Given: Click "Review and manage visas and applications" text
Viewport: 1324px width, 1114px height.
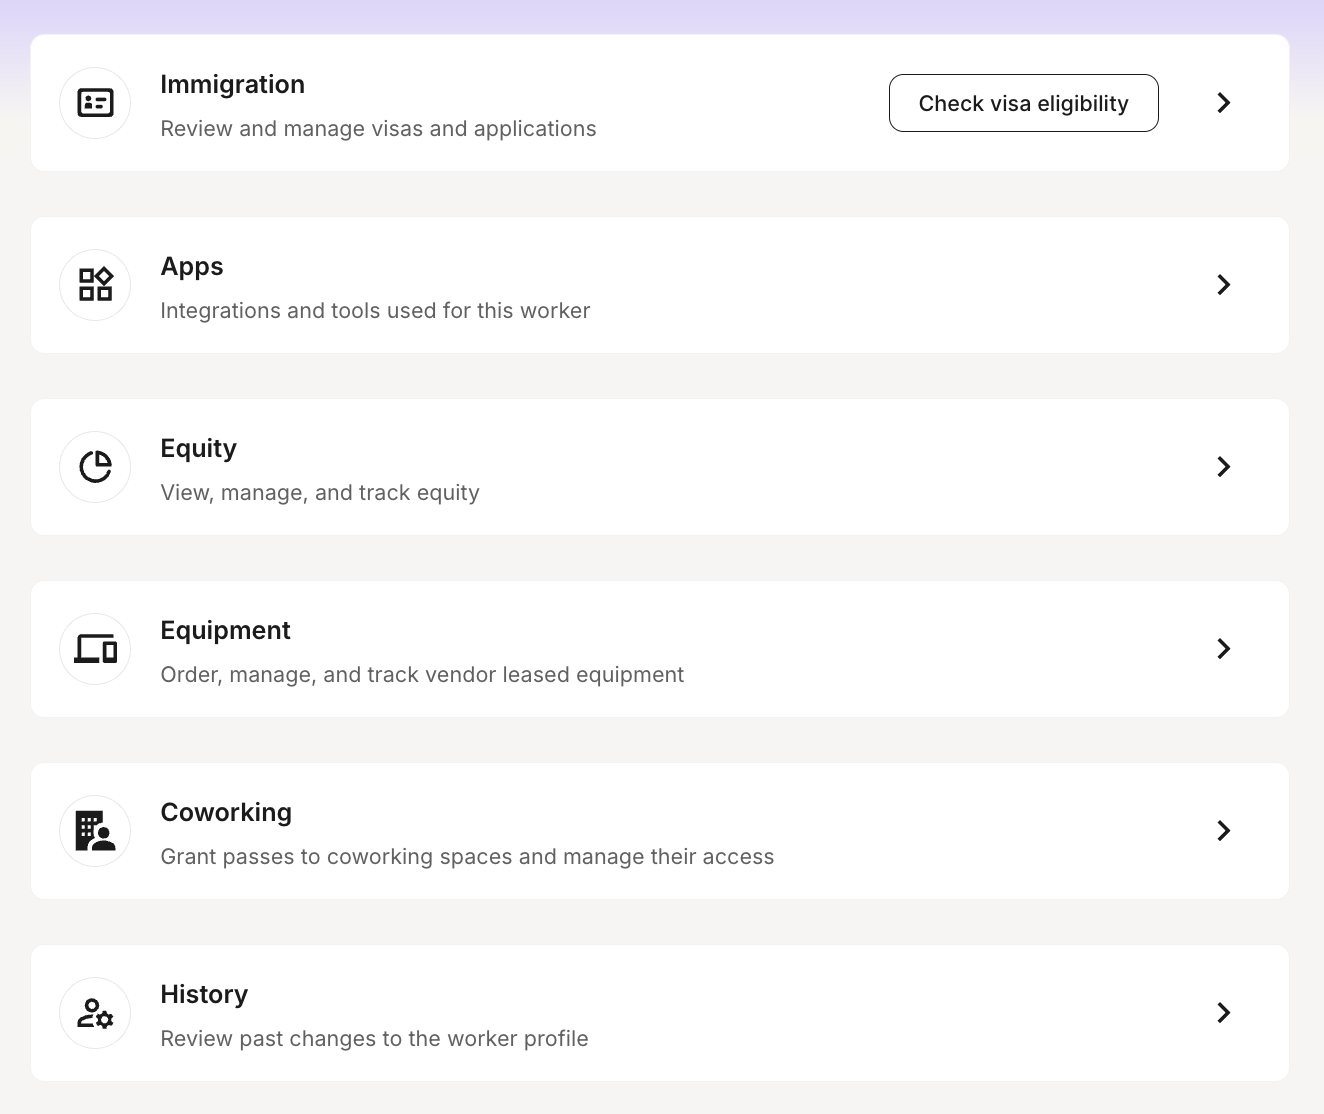Looking at the screenshot, I should 378,129.
